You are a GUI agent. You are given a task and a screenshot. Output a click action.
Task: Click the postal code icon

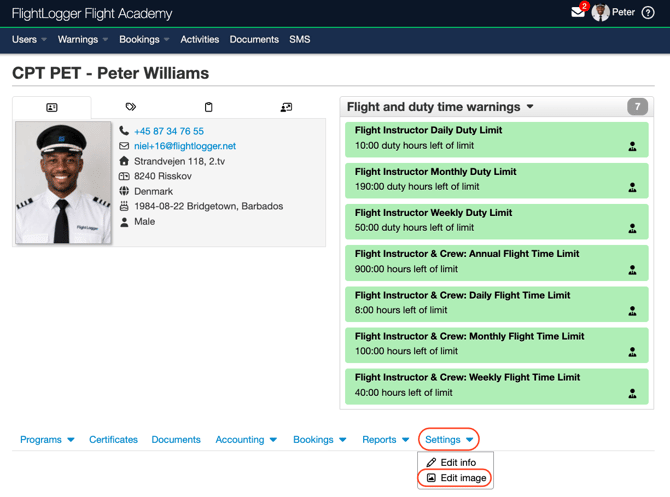coord(124,176)
